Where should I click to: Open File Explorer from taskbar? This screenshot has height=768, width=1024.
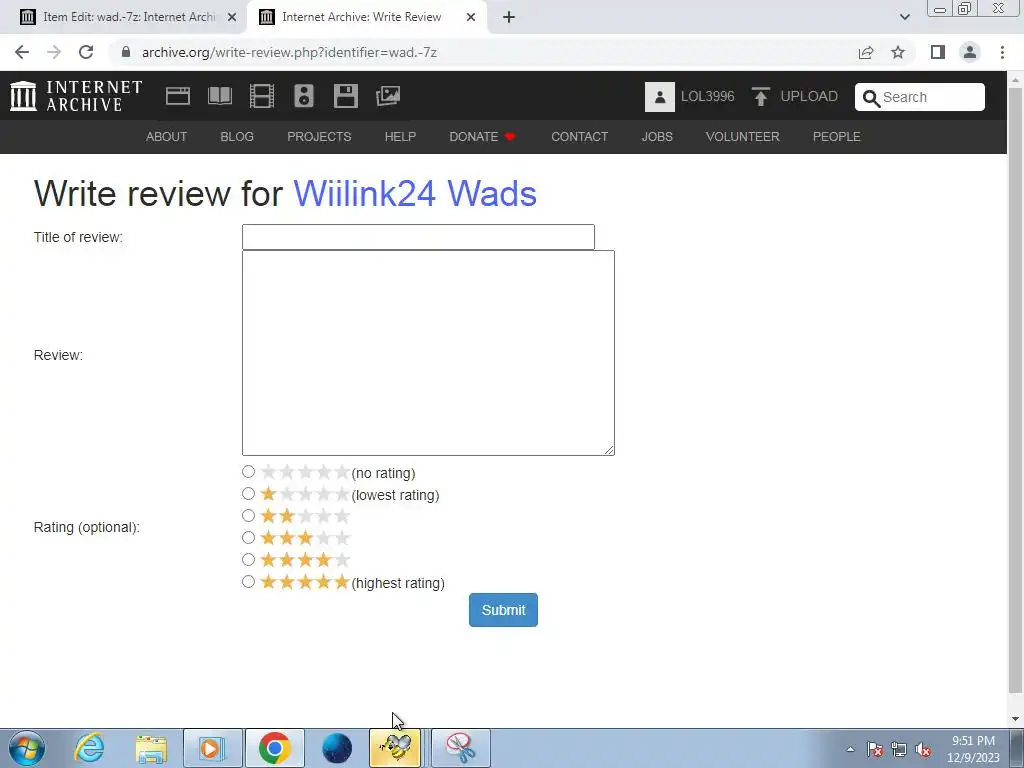click(x=151, y=748)
